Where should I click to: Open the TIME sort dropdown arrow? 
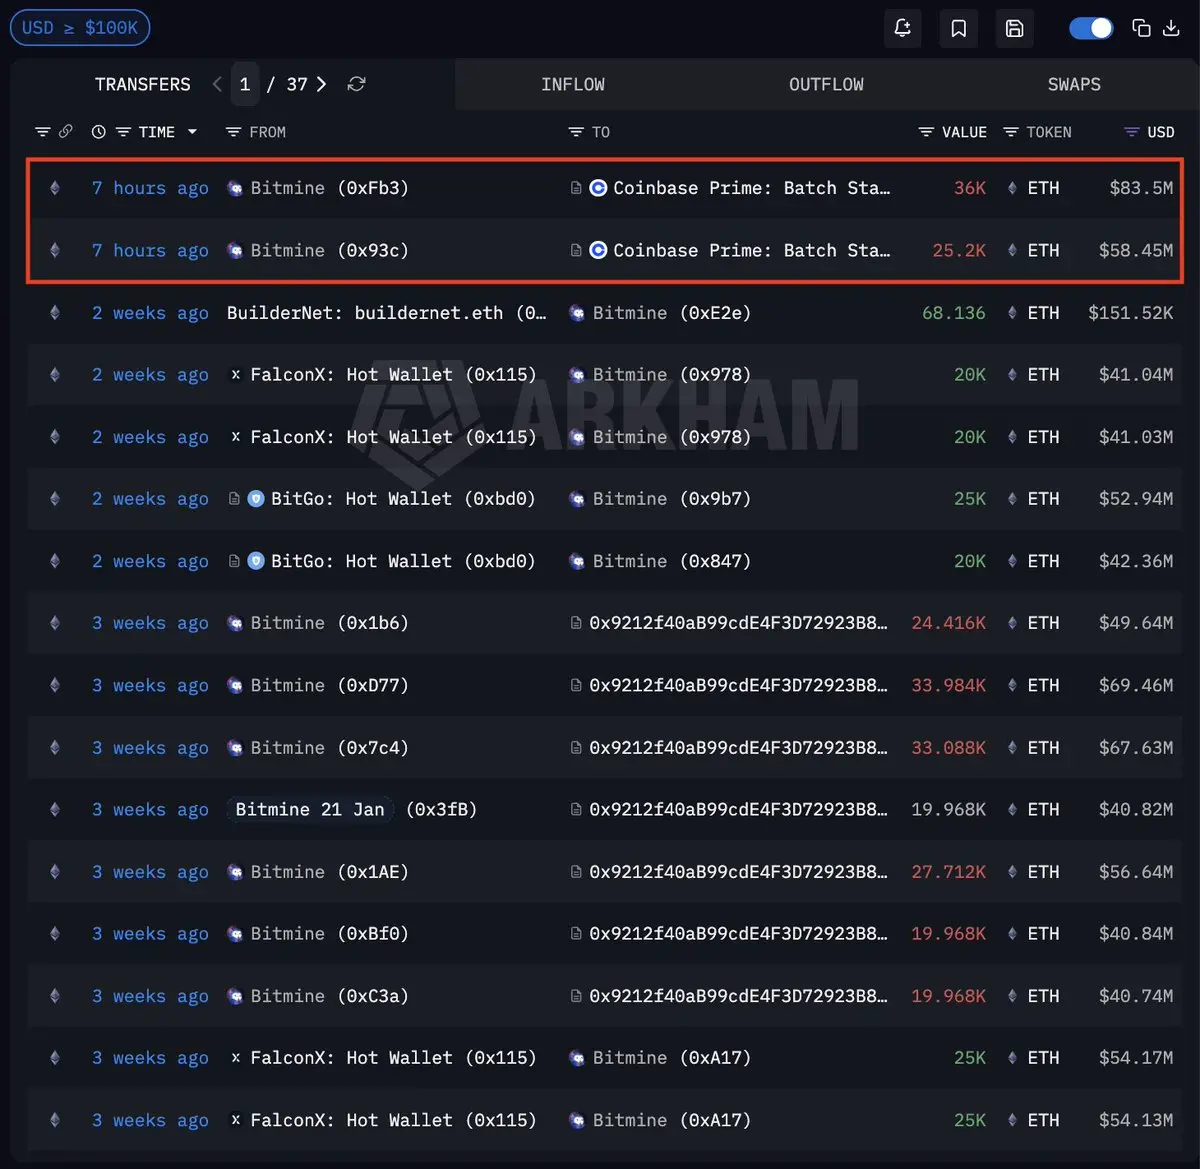[192, 132]
